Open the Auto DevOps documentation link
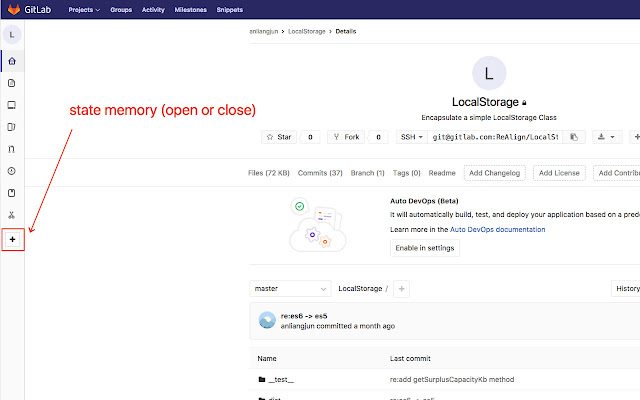Viewport: 640px width, 400px height. [498, 229]
